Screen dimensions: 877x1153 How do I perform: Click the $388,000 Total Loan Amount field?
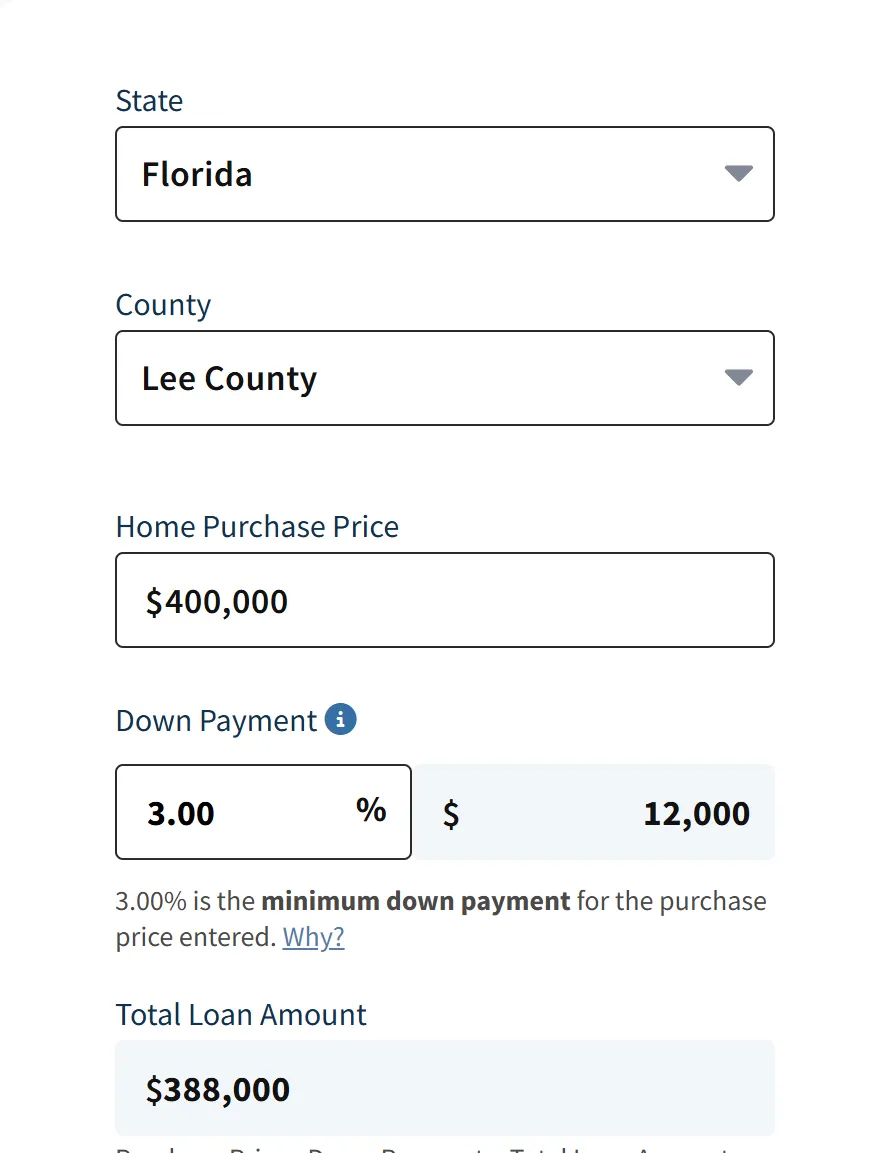tap(445, 1088)
